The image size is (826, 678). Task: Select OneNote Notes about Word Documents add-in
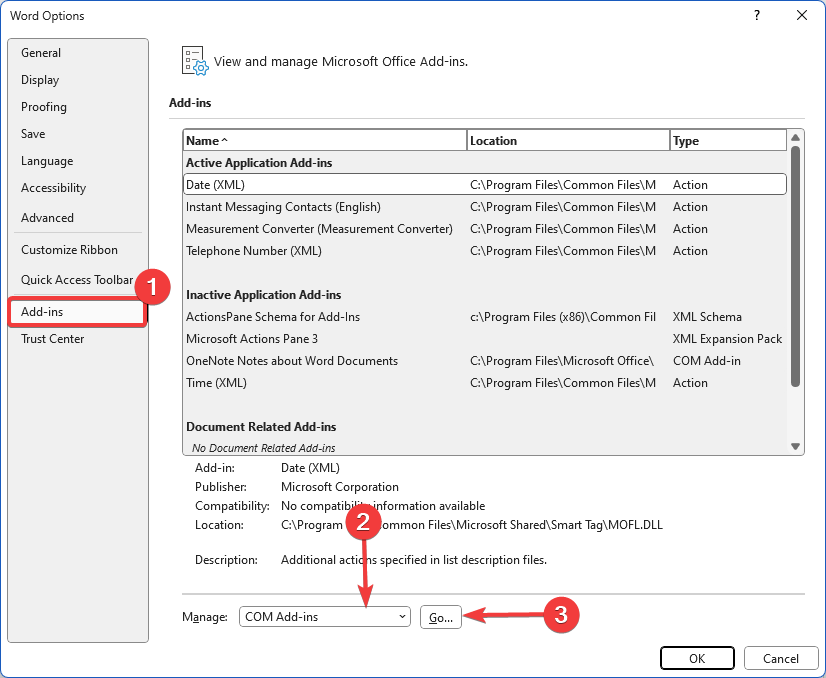tap(292, 361)
